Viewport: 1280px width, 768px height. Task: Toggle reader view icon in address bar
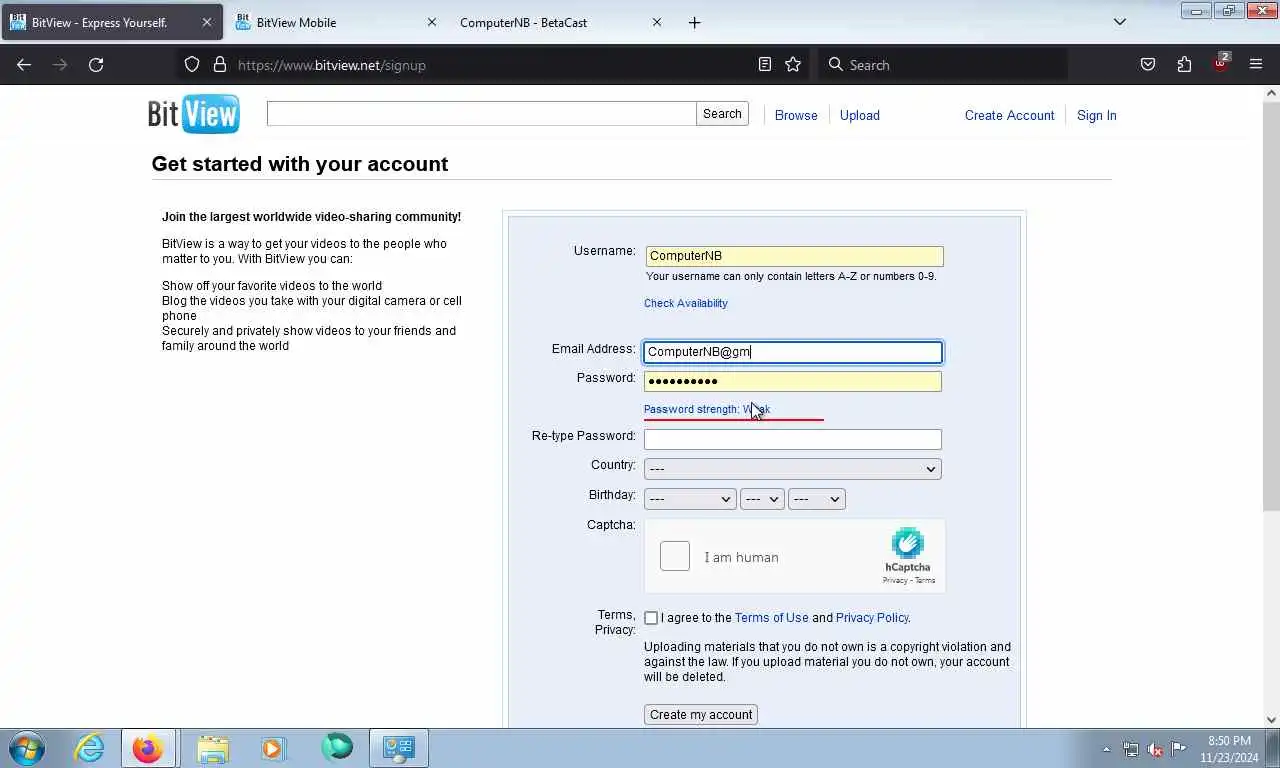pyautogui.click(x=765, y=65)
